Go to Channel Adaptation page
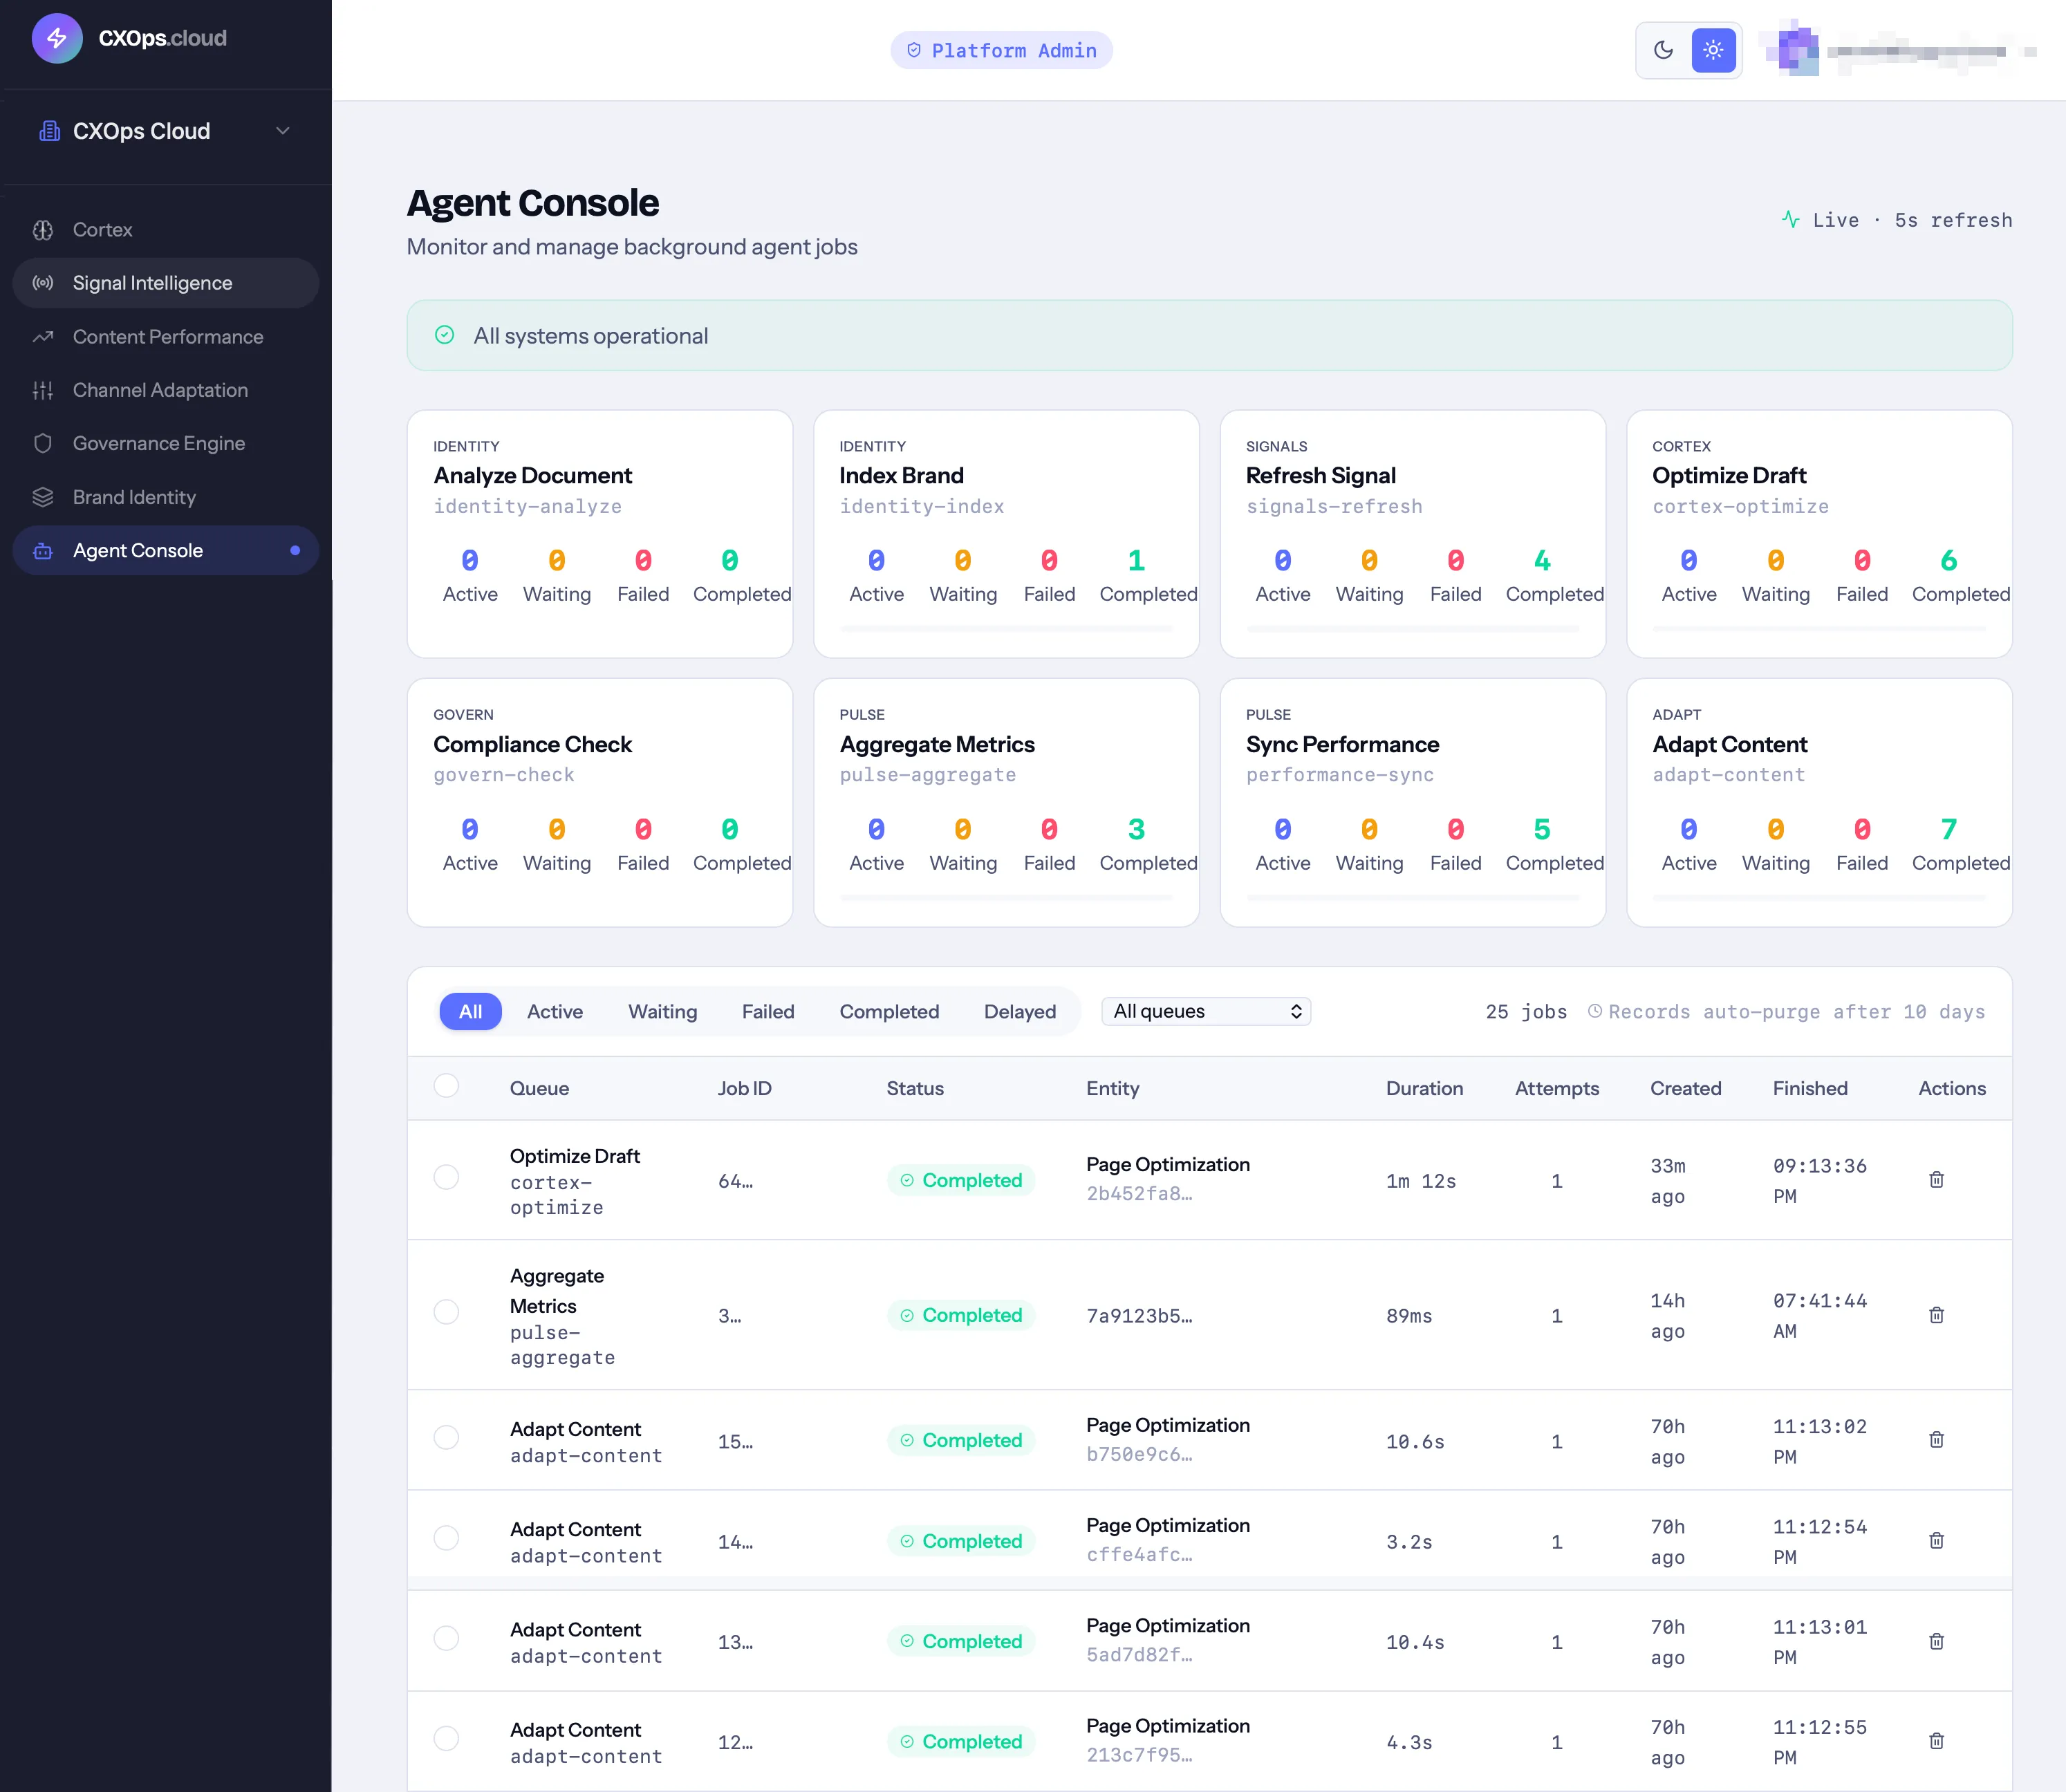Image resolution: width=2066 pixels, height=1792 pixels. tap(166, 390)
